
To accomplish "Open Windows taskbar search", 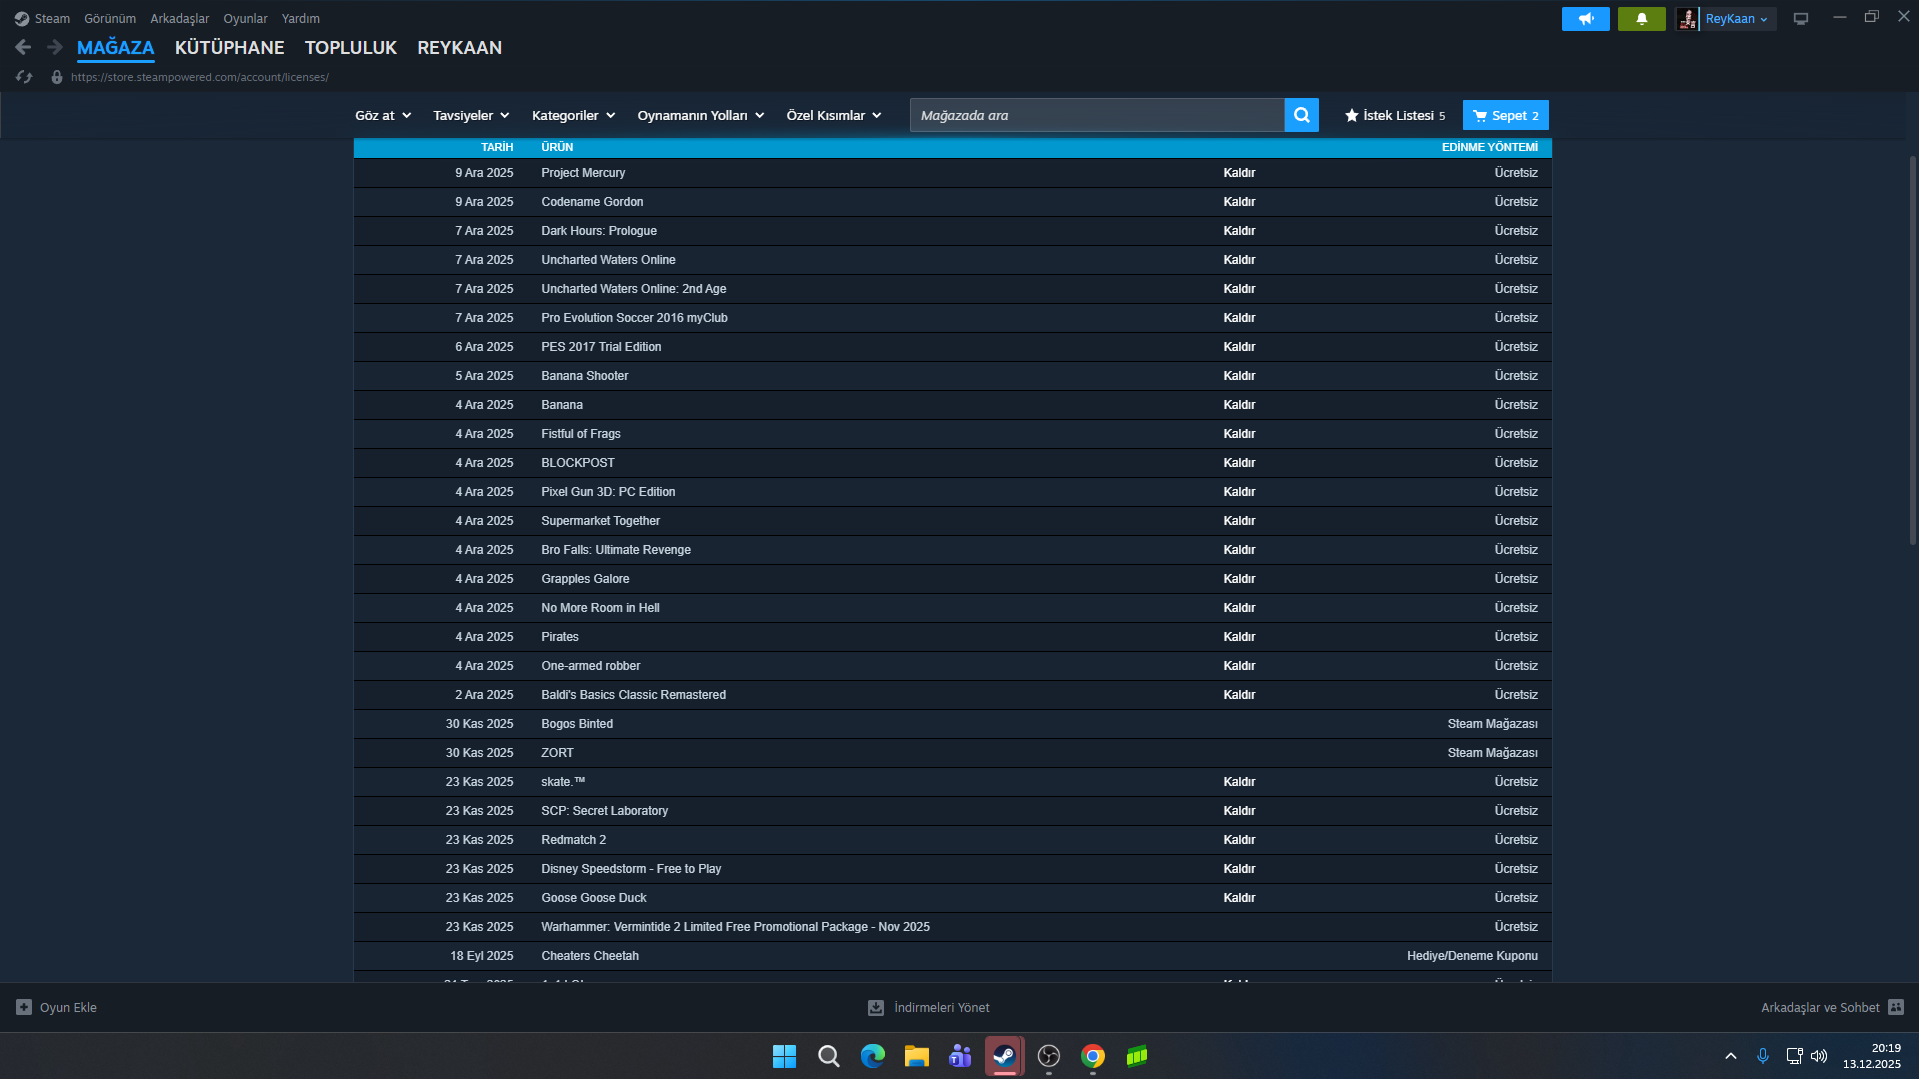I will pyautogui.click(x=829, y=1056).
